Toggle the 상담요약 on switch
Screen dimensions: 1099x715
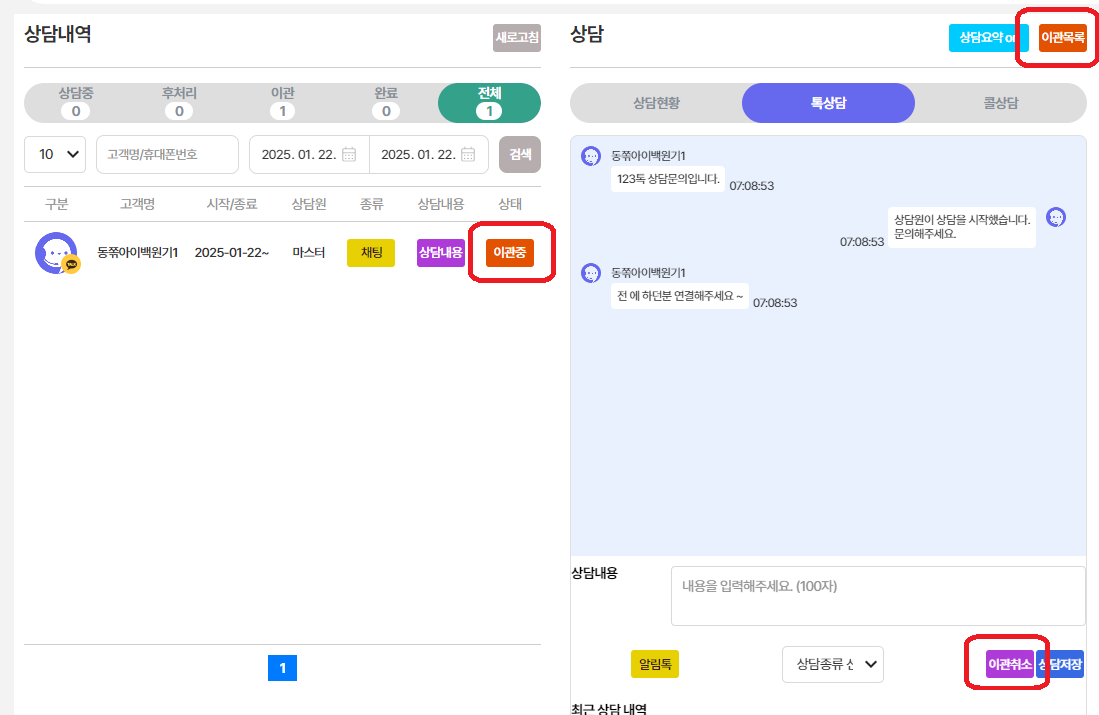[988, 38]
